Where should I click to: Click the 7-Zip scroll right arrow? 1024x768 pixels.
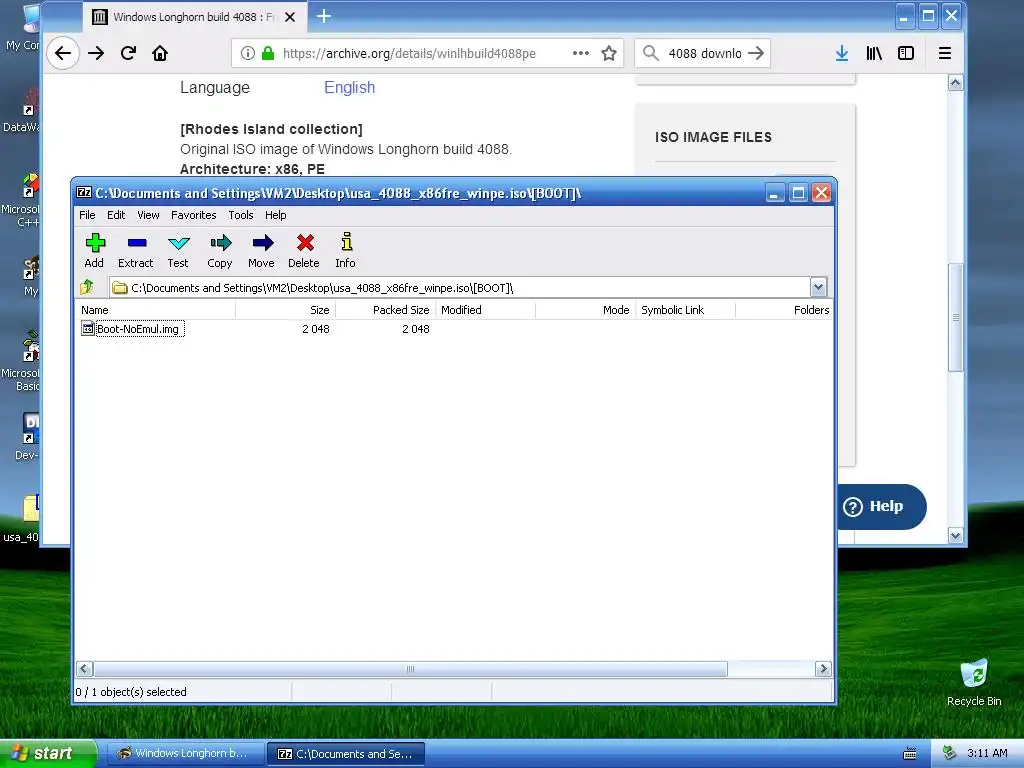823,669
